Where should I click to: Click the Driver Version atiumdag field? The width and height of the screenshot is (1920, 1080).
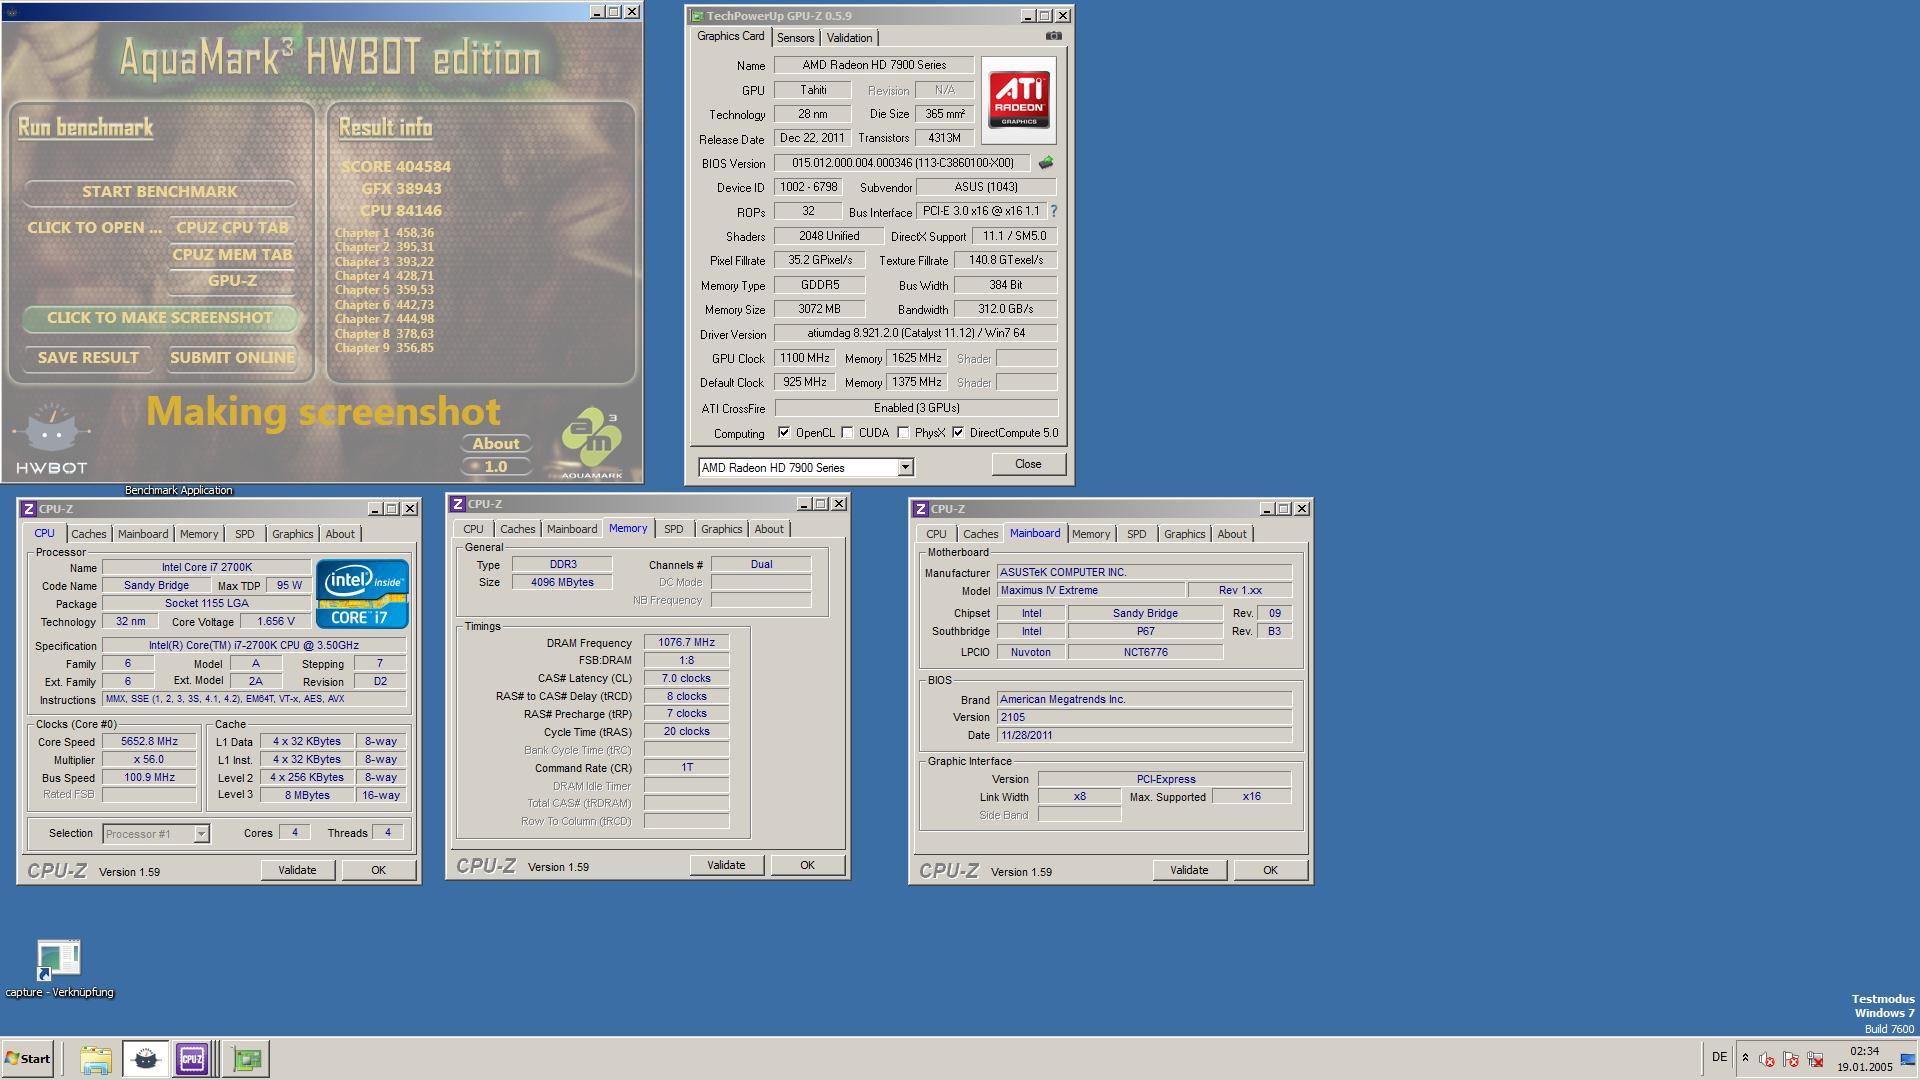click(x=916, y=333)
